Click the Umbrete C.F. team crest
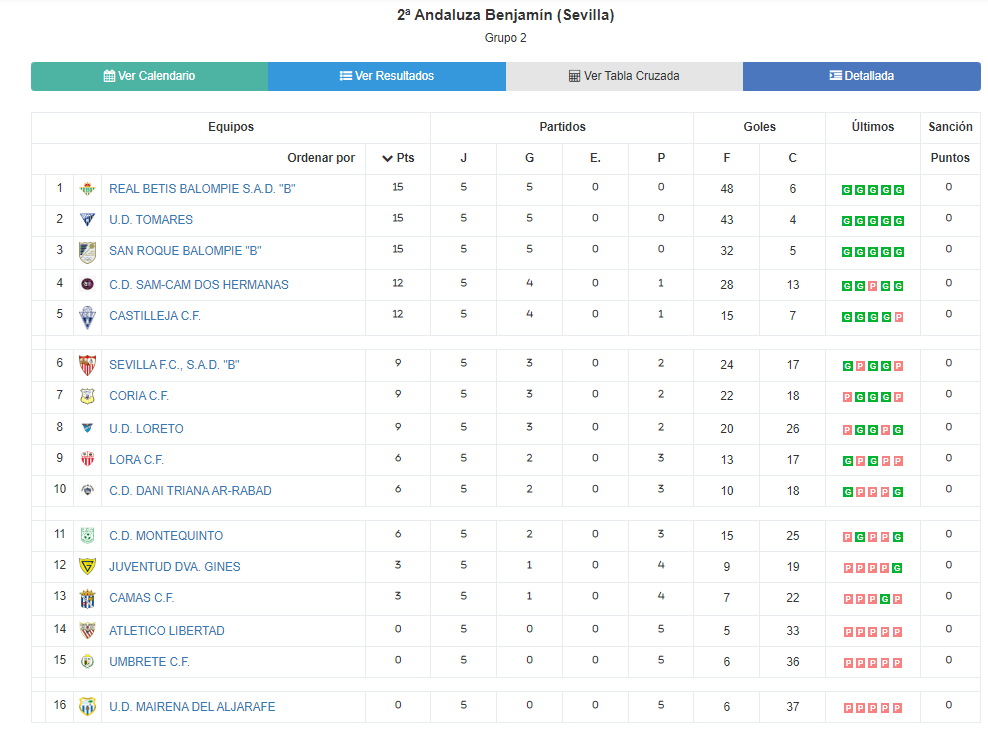Viewport: 988px width, 734px height. pos(88,662)
